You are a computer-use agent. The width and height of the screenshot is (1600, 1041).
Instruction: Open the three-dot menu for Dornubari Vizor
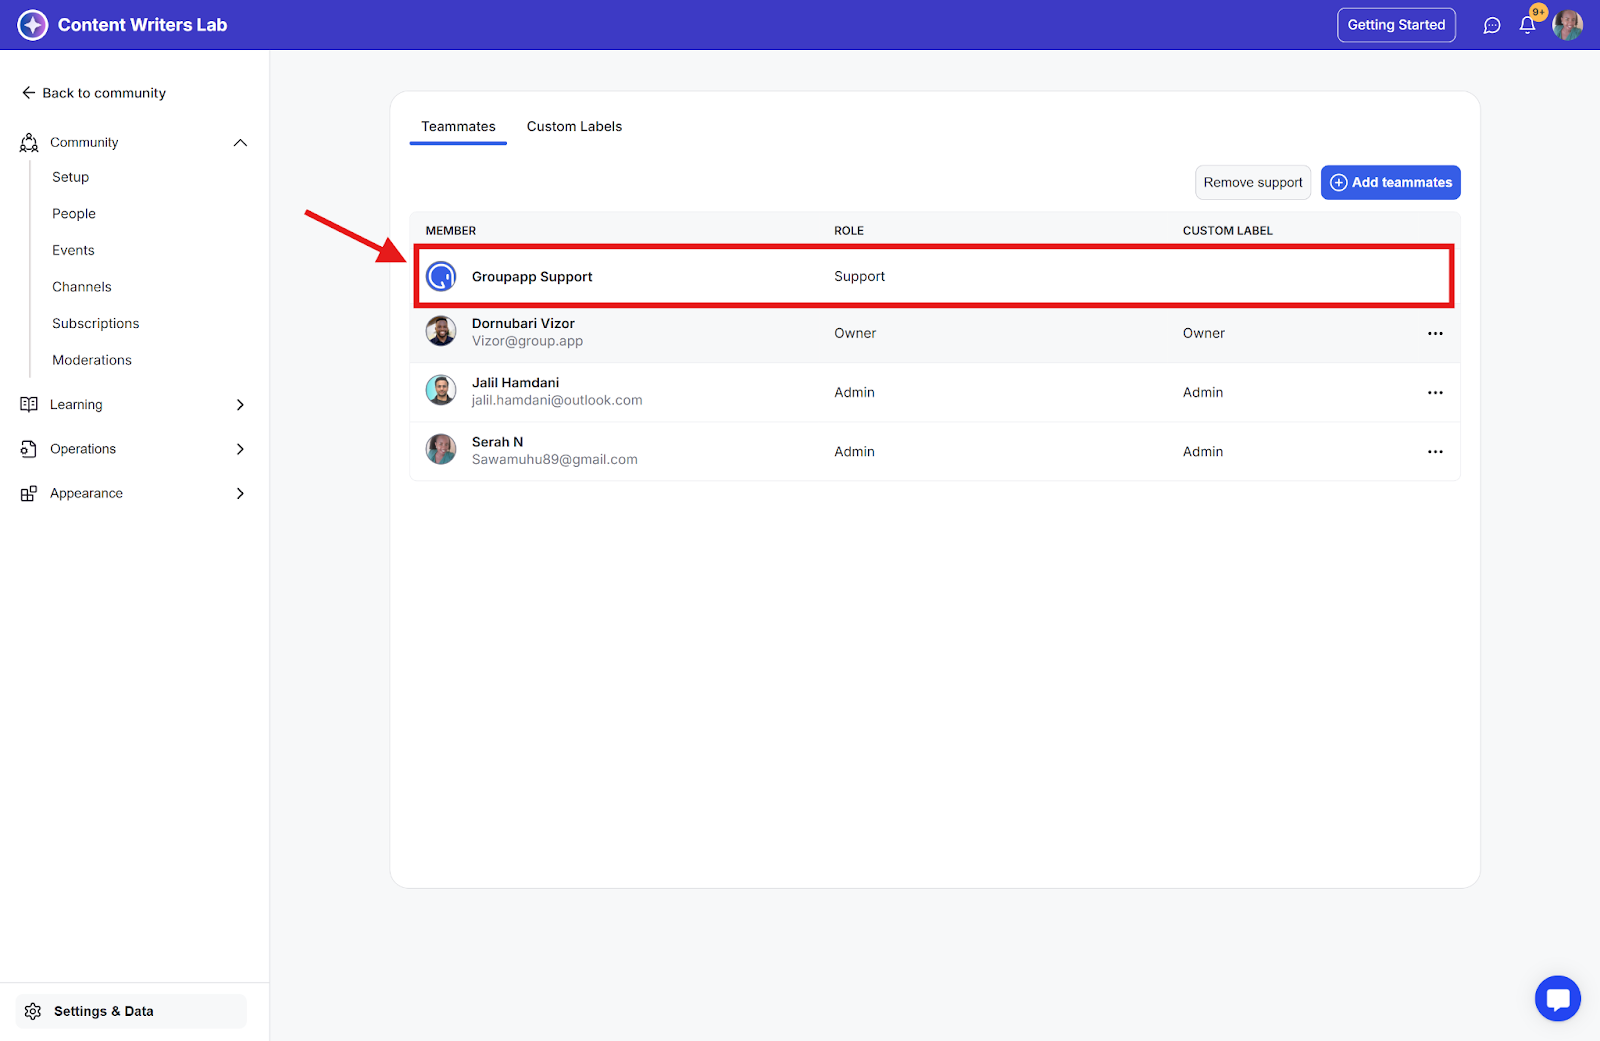[1435, 333]
